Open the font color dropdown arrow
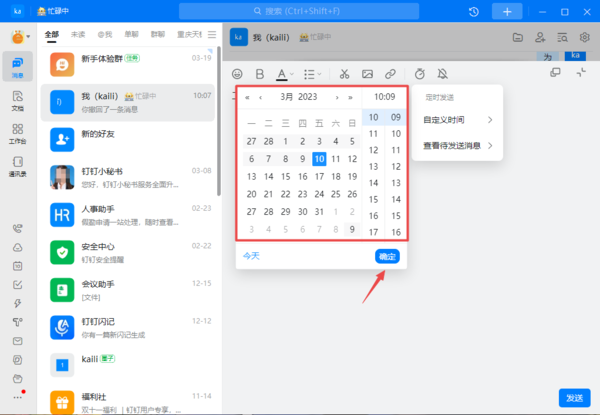The image size is (600, 415). (294, 74)
